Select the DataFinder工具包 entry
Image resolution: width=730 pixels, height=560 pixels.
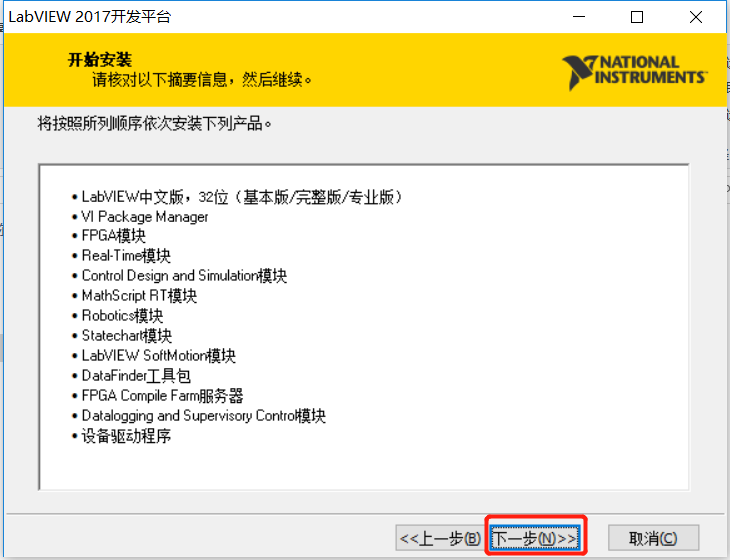[131, 375]
